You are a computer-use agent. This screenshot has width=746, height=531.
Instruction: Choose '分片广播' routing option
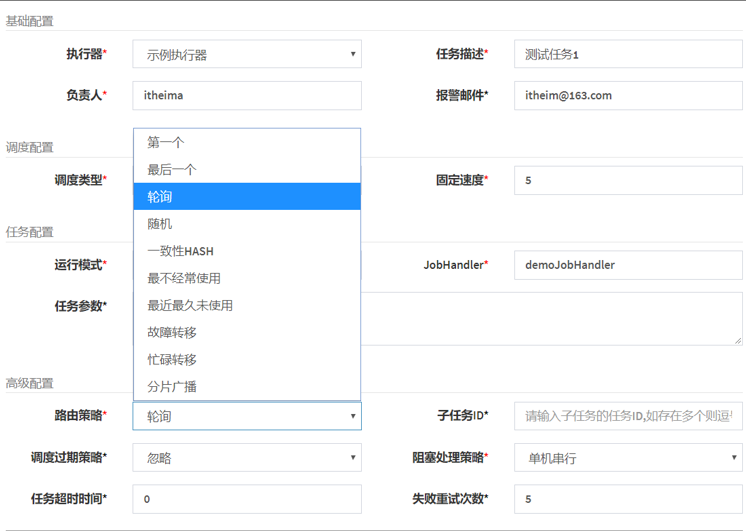tap(246, 386)
